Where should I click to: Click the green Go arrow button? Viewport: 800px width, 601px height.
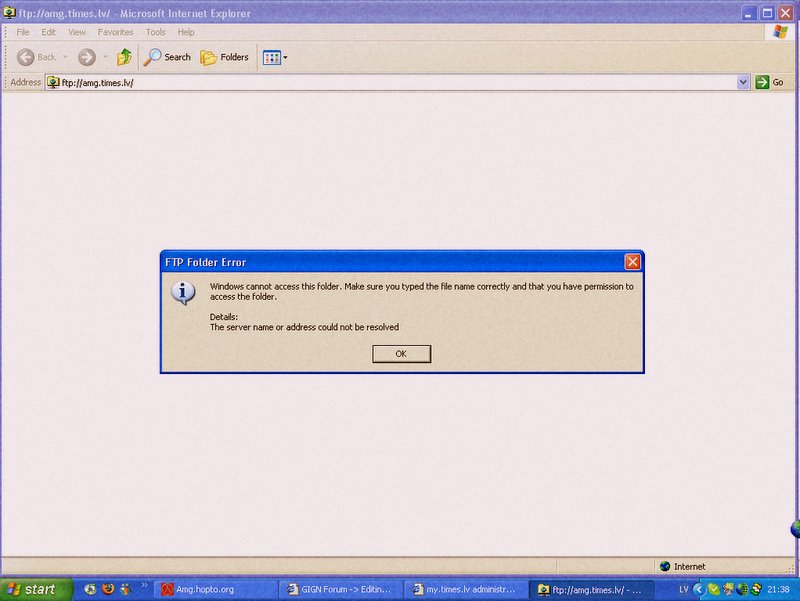(769, 82)
